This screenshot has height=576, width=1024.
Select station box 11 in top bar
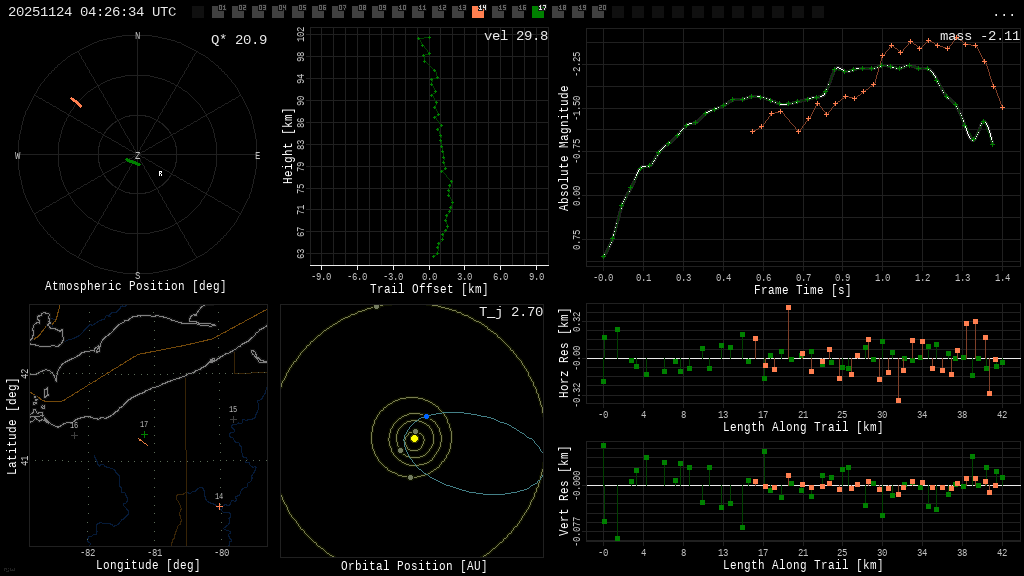point(418,12)
